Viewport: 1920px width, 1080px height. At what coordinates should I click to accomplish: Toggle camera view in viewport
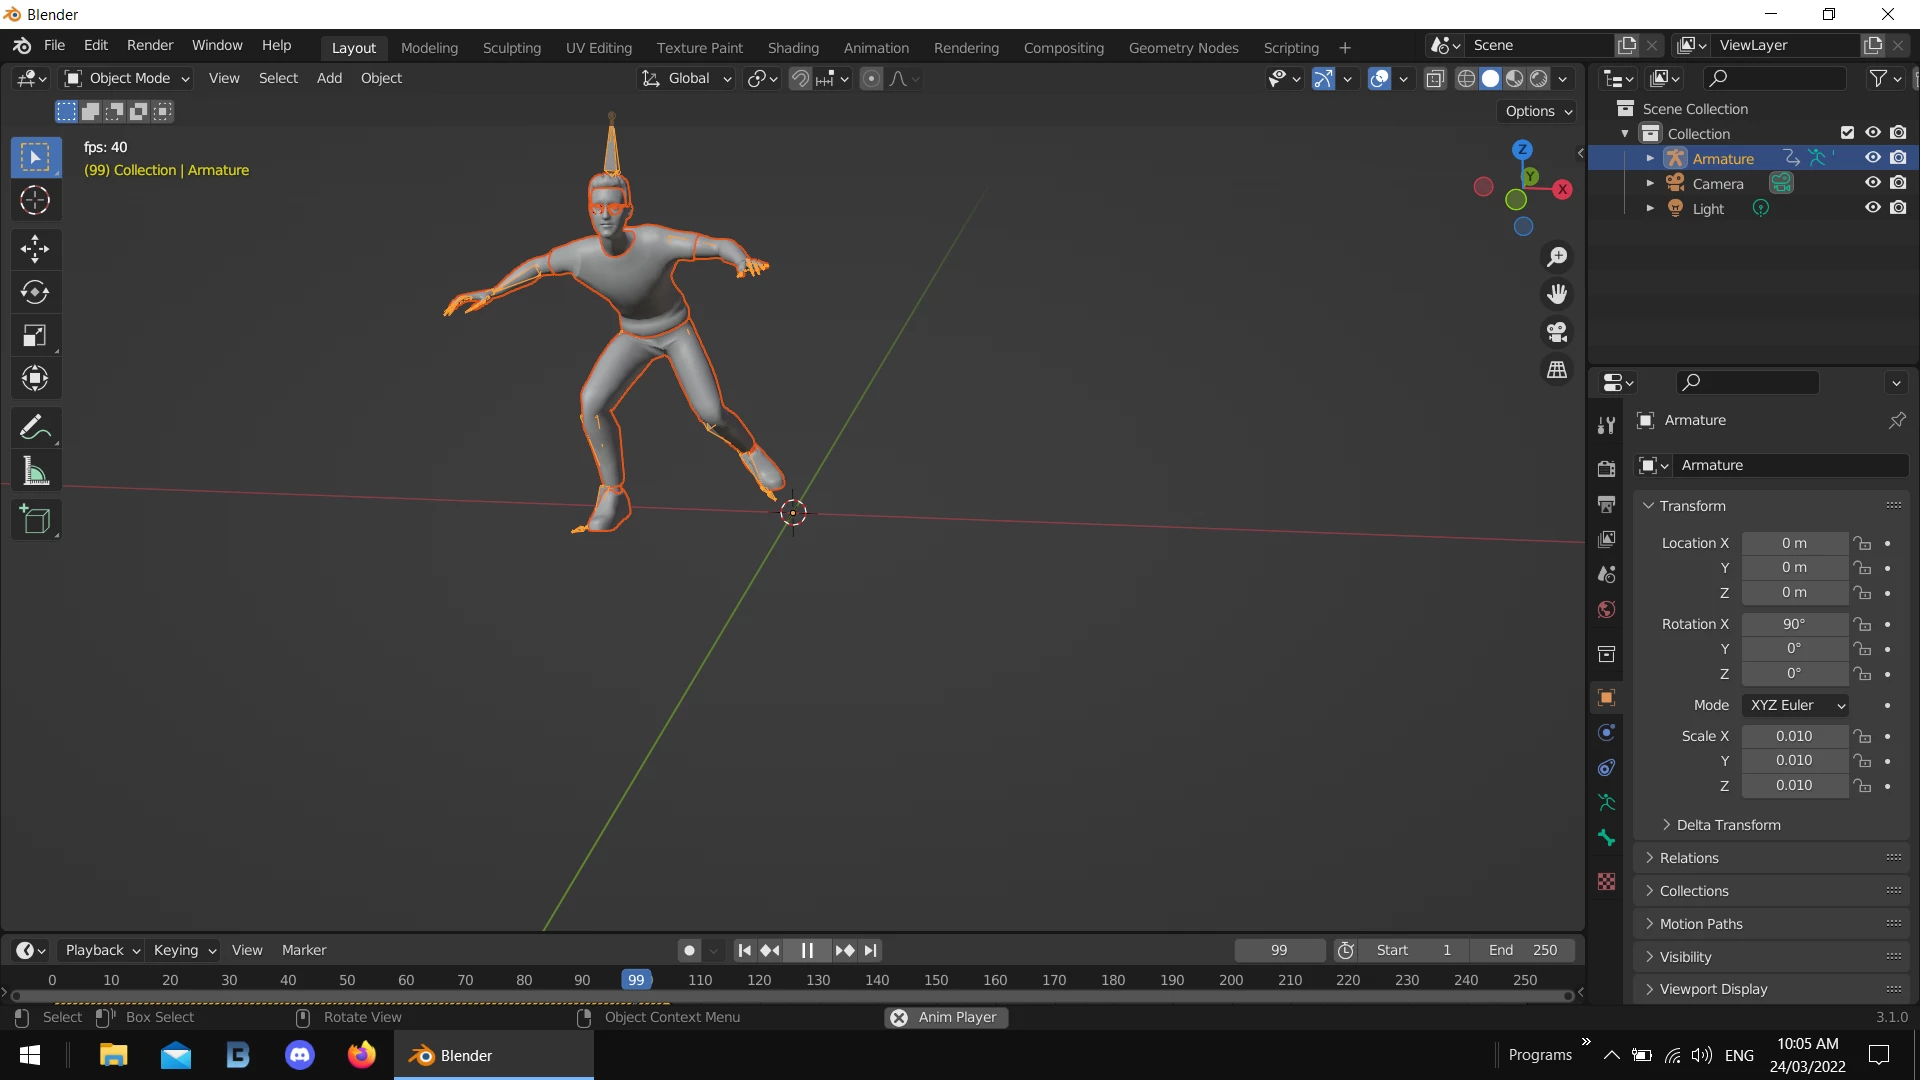tap(1557, 332)
